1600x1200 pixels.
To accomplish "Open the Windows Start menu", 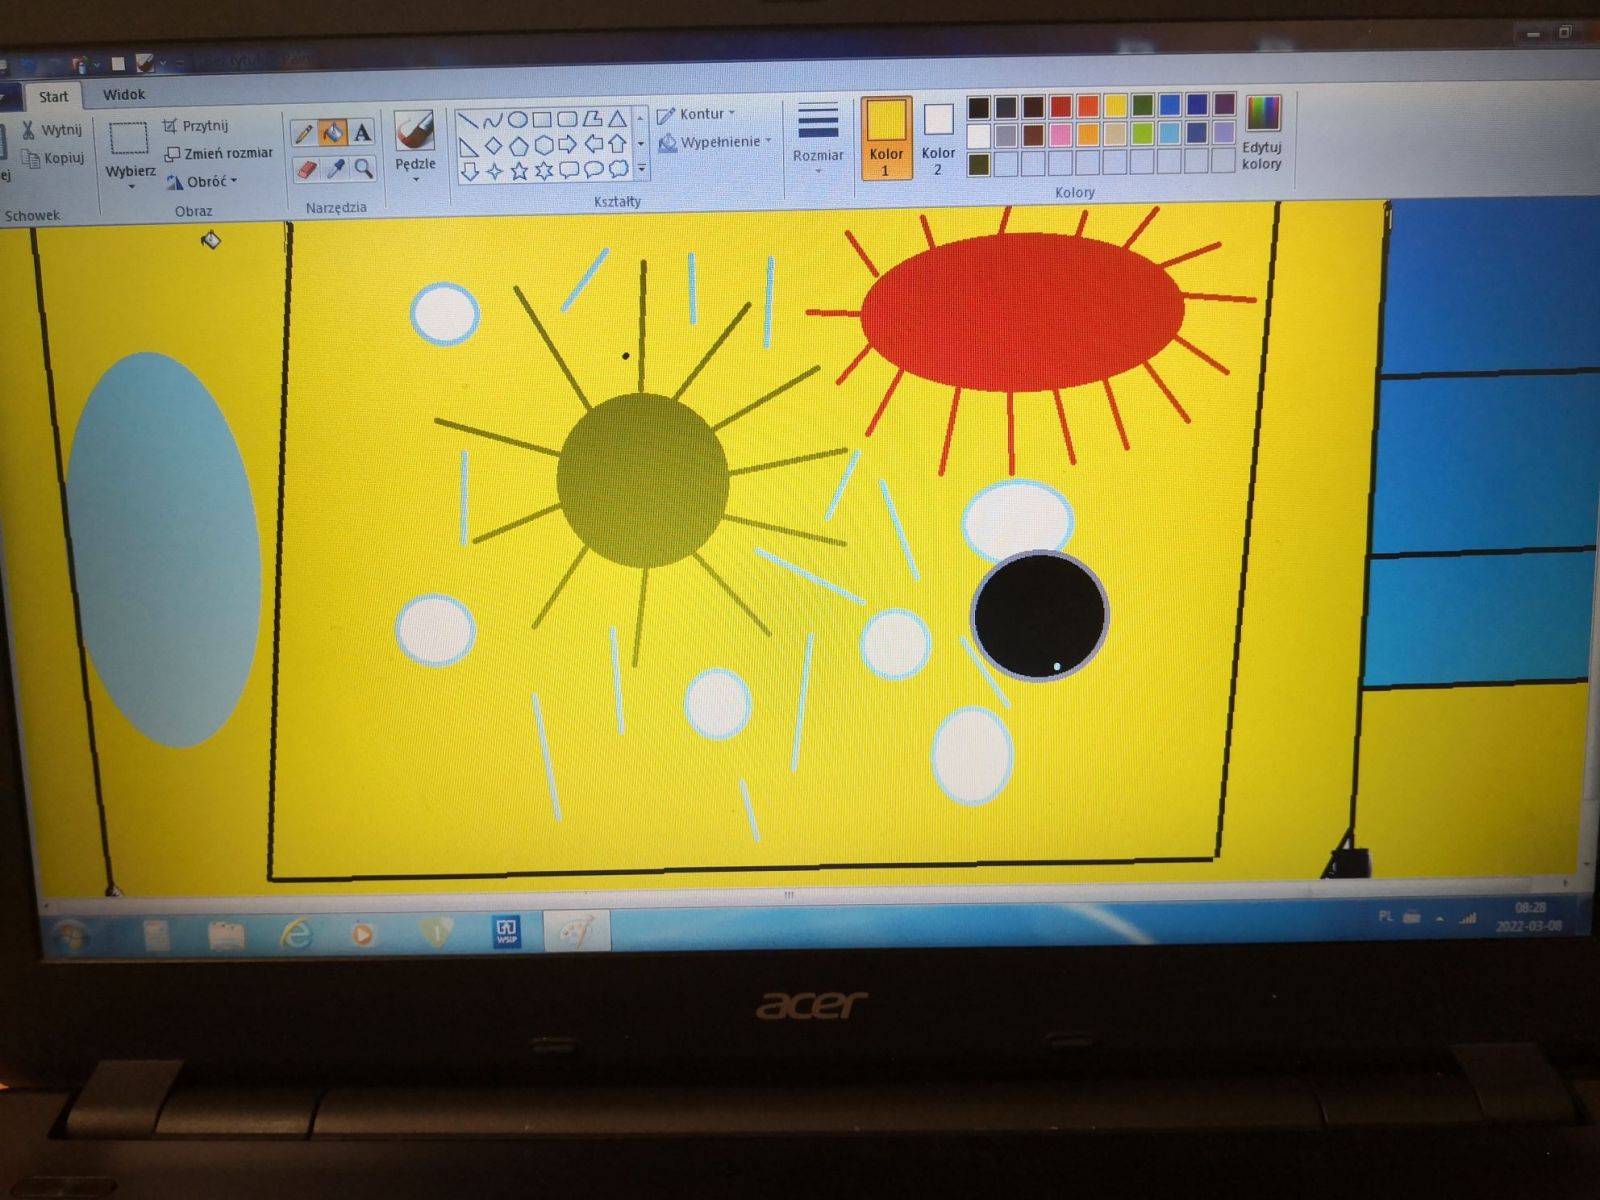I will (73, 936).
